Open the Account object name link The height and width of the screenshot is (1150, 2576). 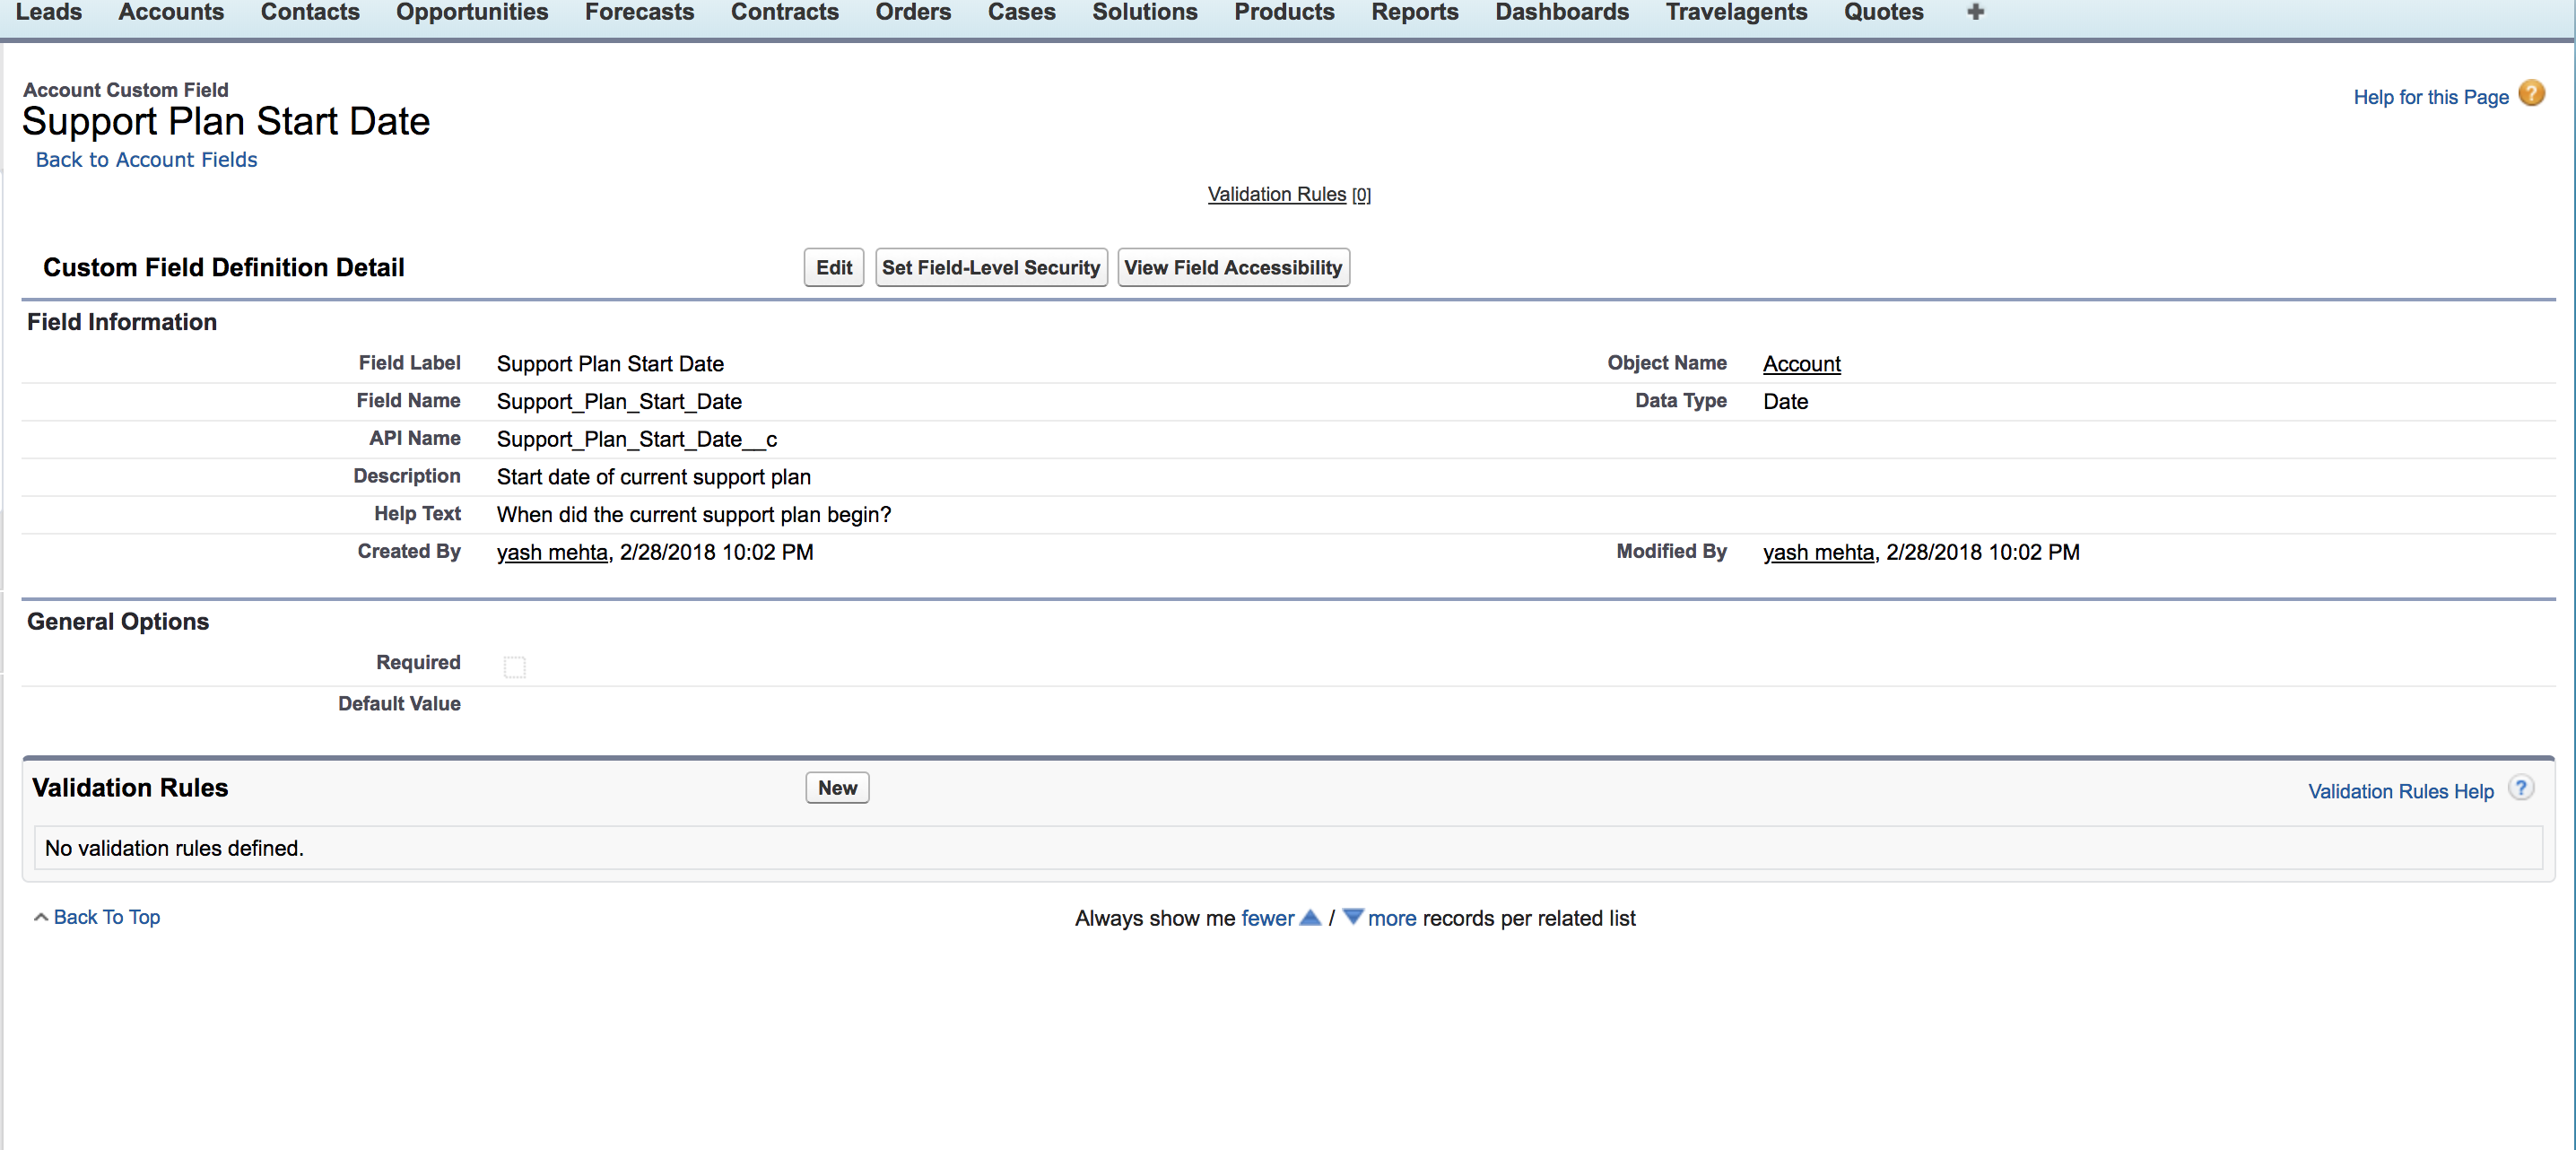(1800, 364)
